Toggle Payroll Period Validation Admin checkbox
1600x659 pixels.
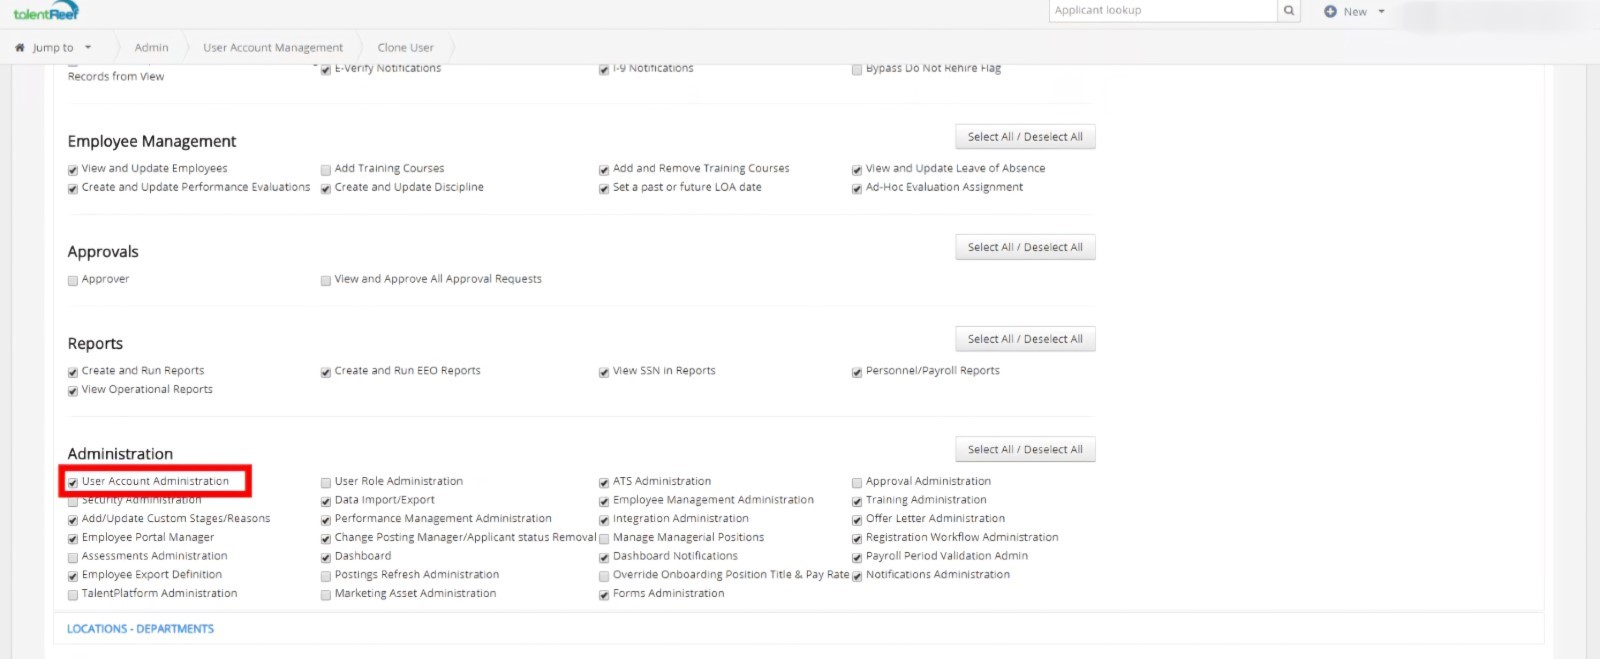tap(857, 558)
